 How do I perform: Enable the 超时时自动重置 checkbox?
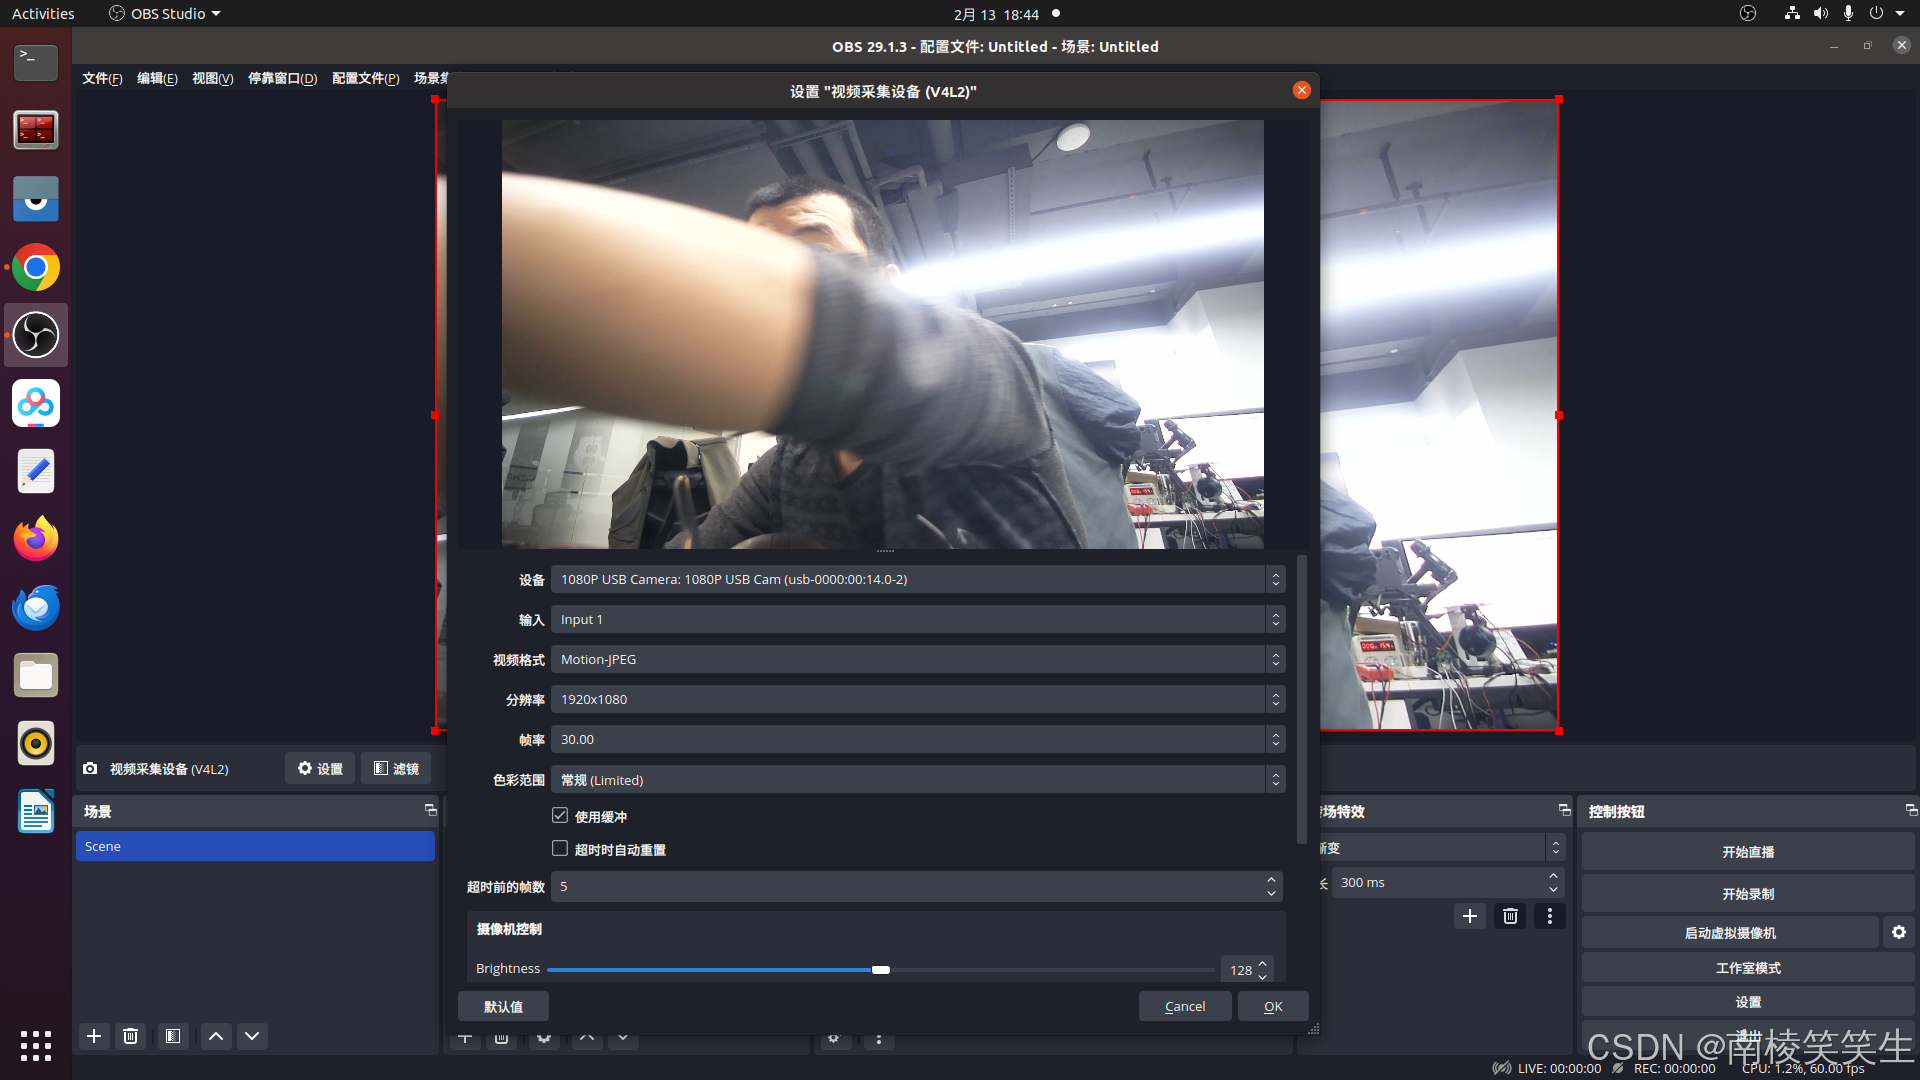(560, 849)
